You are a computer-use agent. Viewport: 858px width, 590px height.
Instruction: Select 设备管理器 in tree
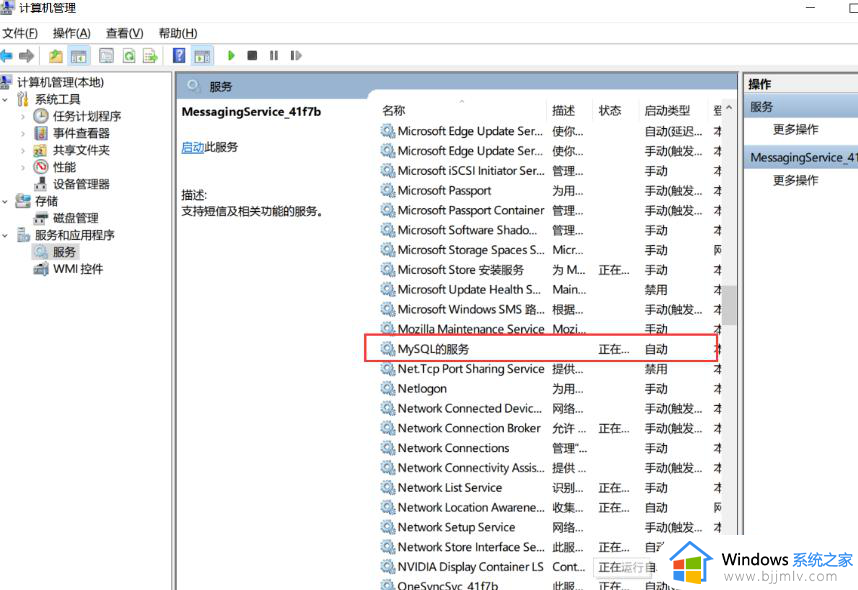[81, 184]
